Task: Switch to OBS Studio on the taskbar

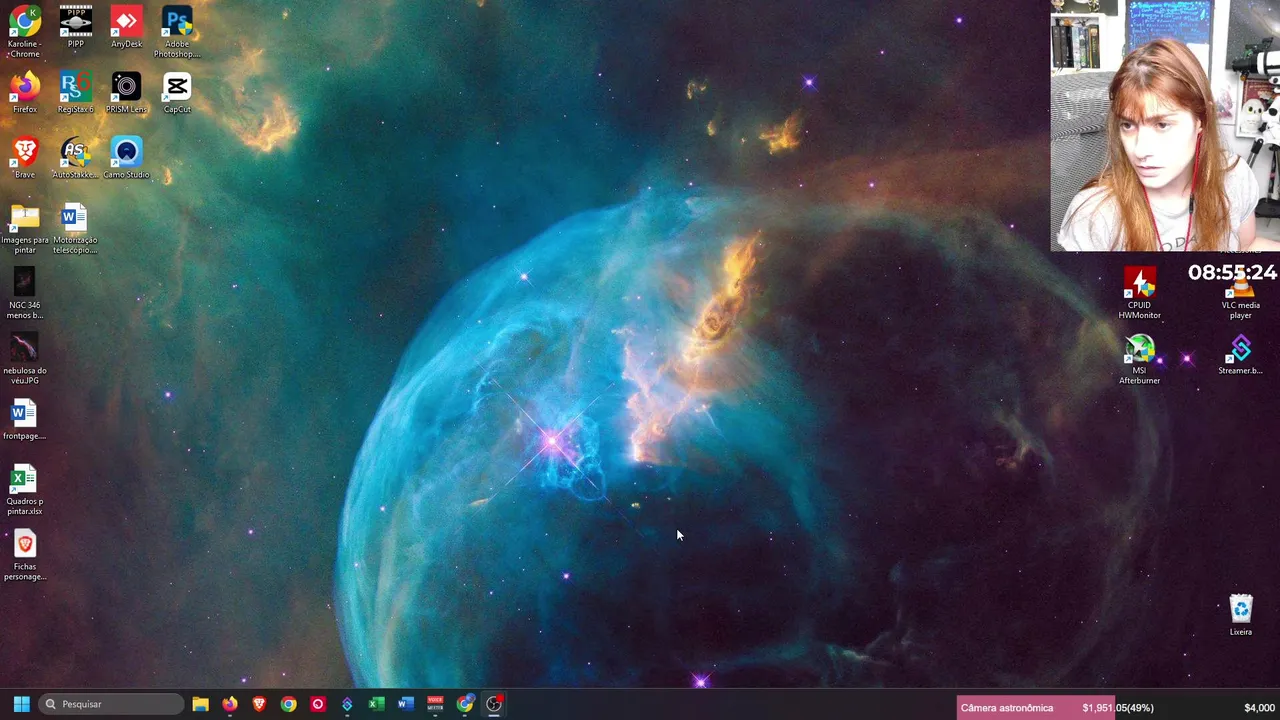Action: [x=494, y=704]
